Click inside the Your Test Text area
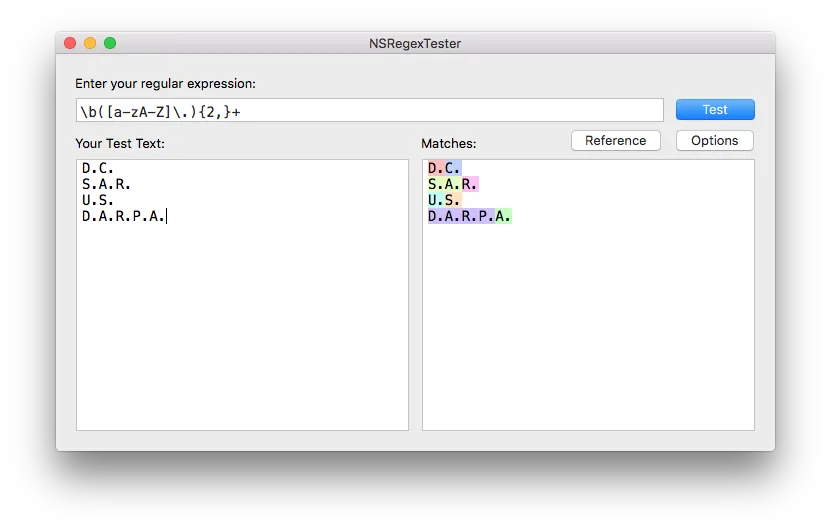 point(242,295)
